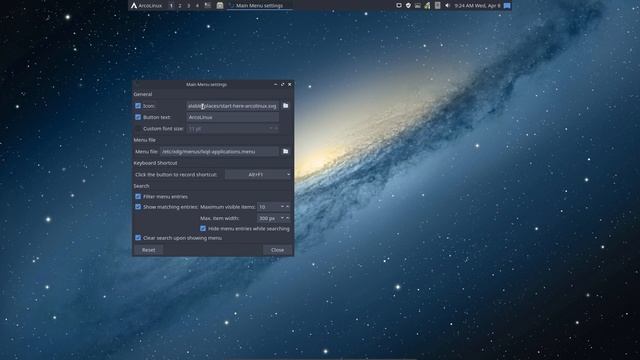Click the Main Menu settings title bar text

point(207,84)
